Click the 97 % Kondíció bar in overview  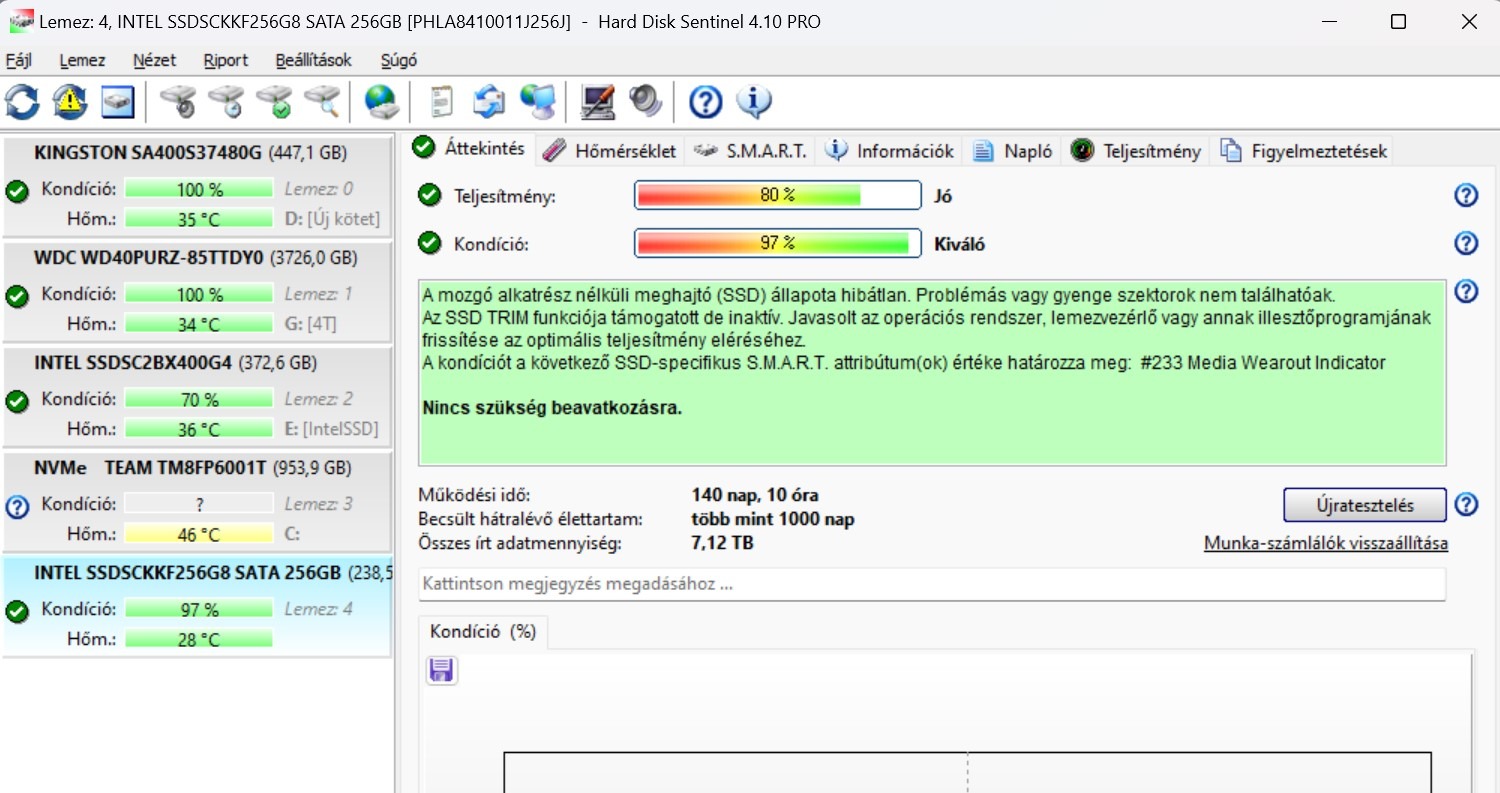click(777, 243)
